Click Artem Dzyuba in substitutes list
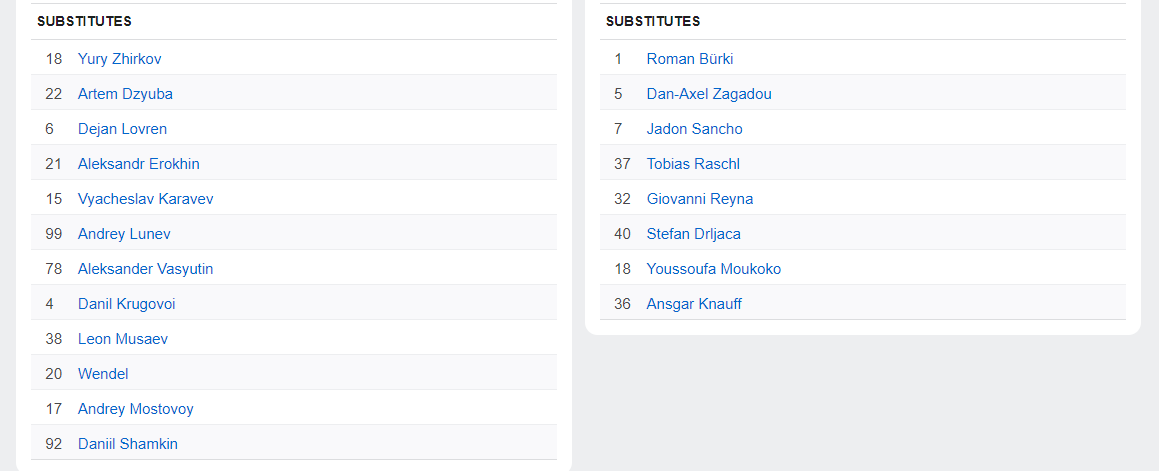This screenshot has height=471, width=1159. [125, 94]
